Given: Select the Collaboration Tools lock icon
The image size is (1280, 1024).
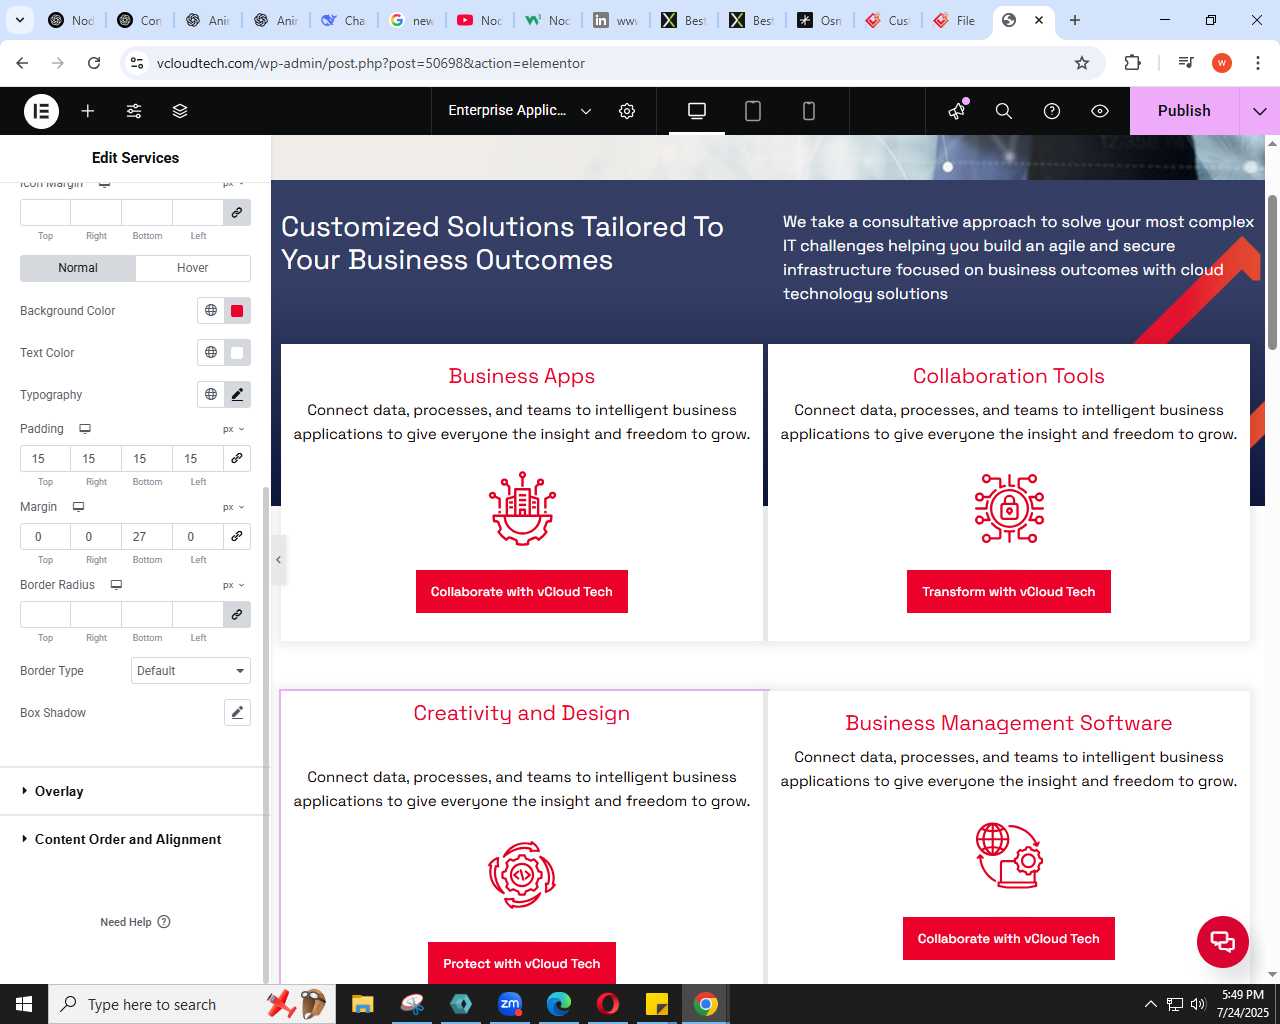Looking at the screenshot, I should [x=1009, y=508].
